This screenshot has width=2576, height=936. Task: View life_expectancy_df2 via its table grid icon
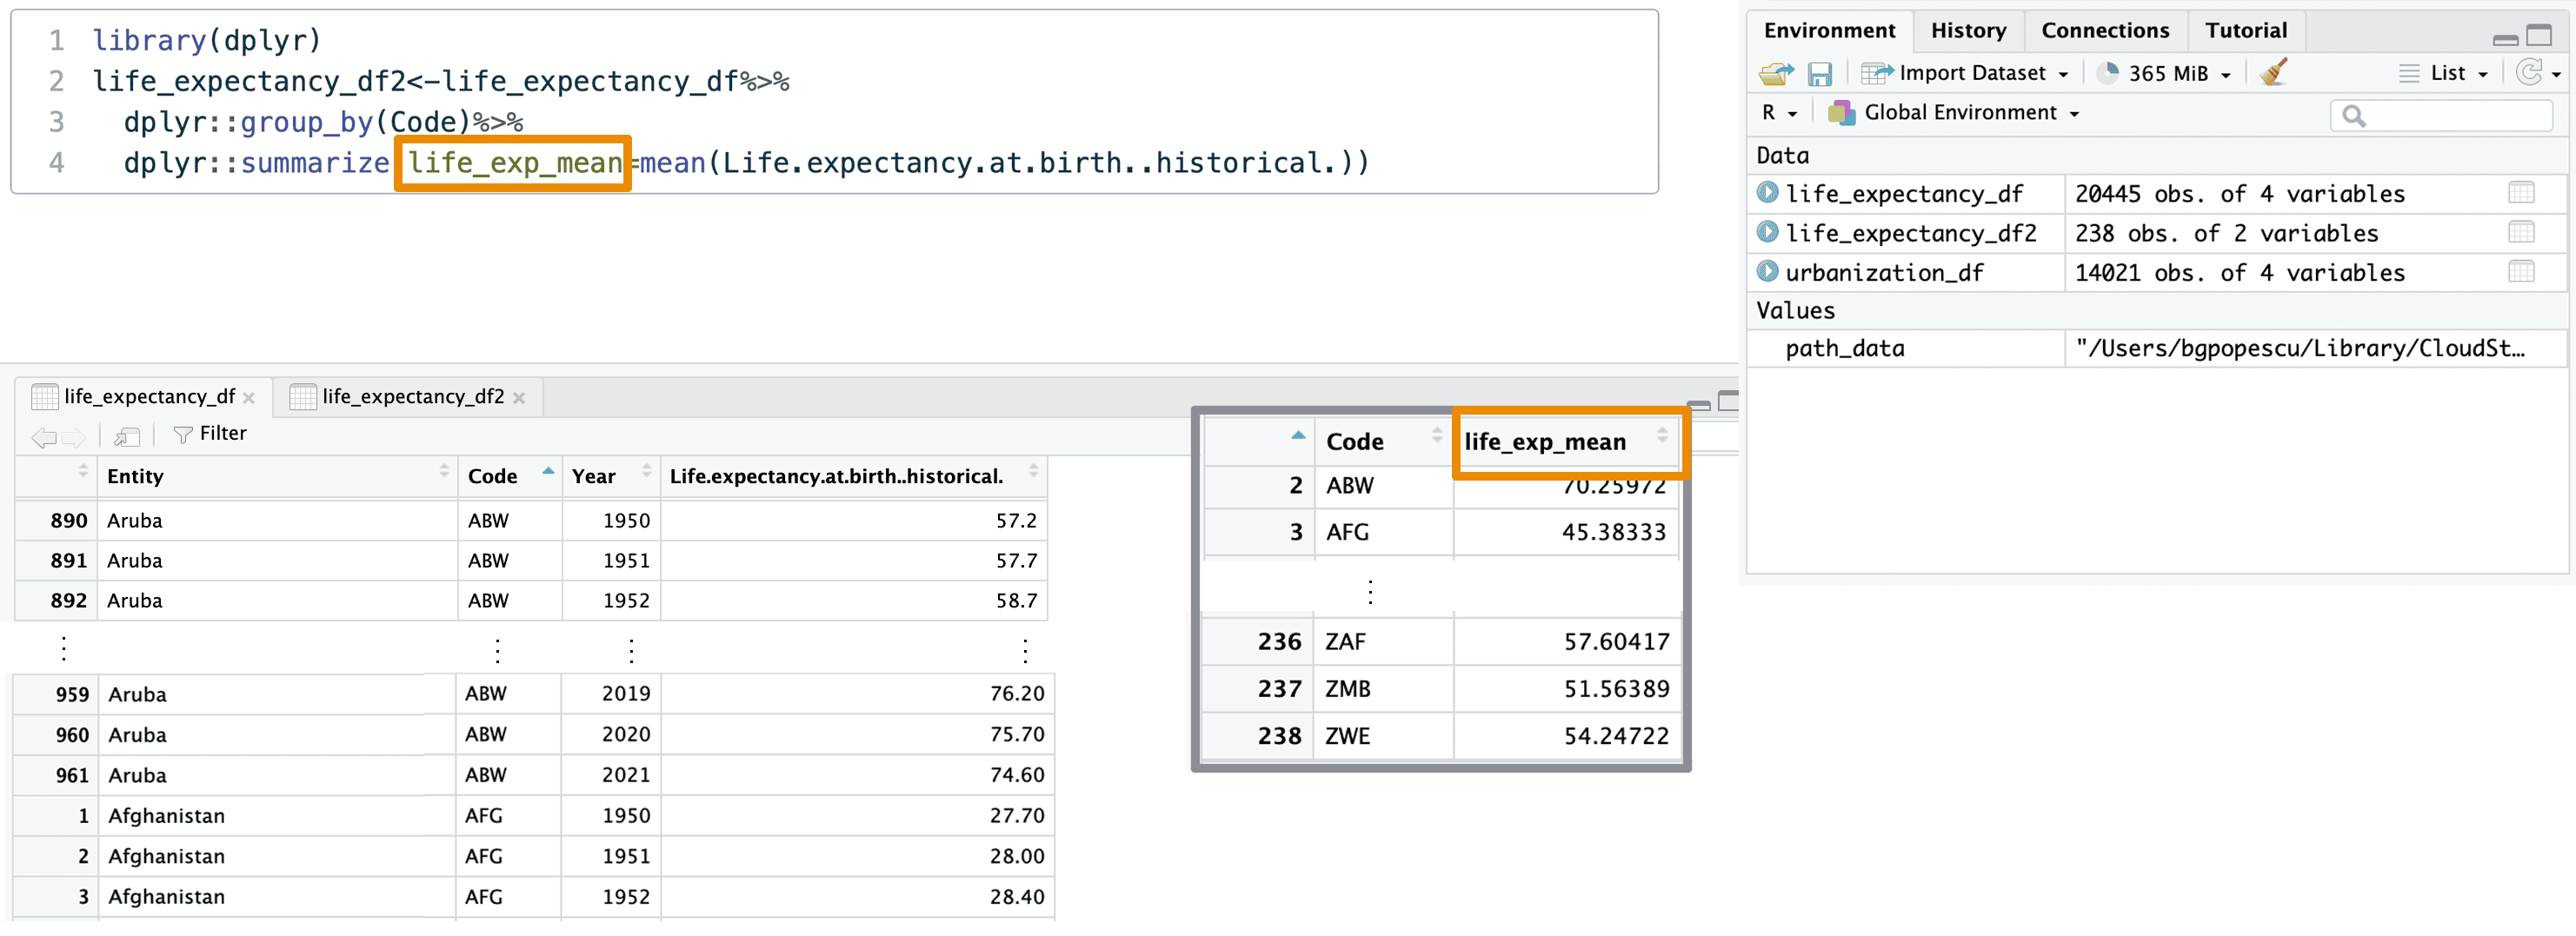pyautogui.click(x=2521, y=233)
